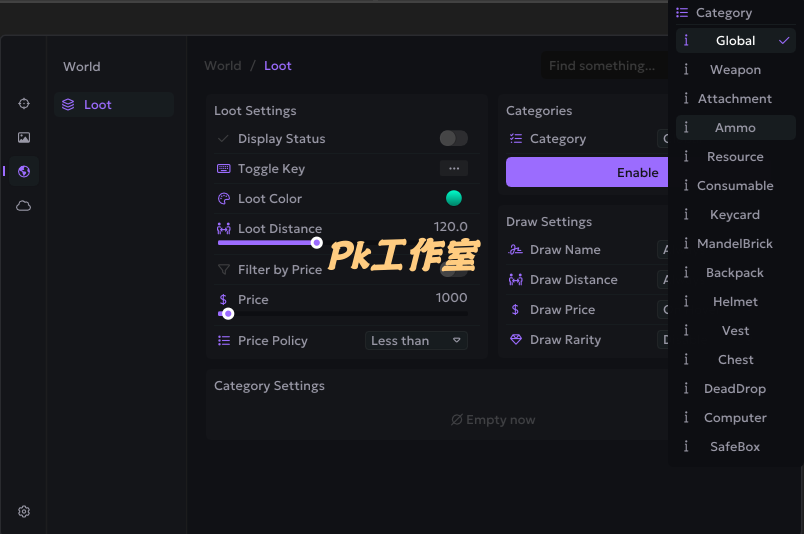The width and height of the screenshot is (804, 534).
Task: Select Ammo from the category list
Action: tap(735, 127)
